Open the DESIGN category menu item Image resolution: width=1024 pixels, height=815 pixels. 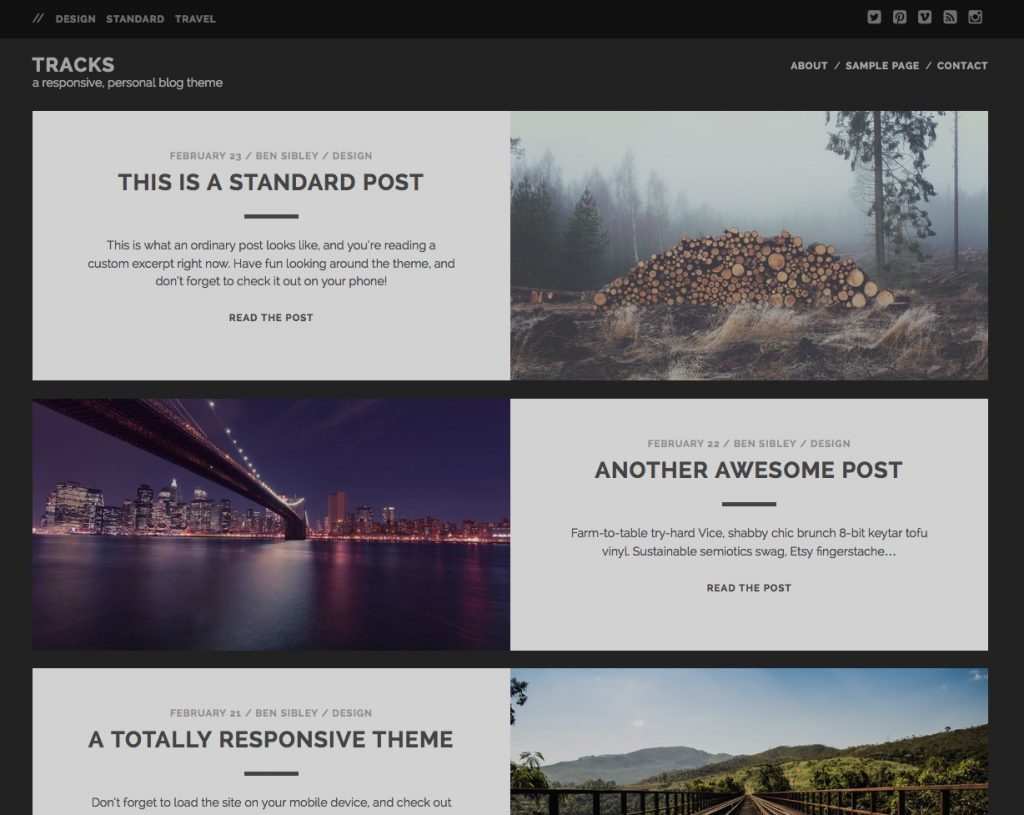coord(76,18)
